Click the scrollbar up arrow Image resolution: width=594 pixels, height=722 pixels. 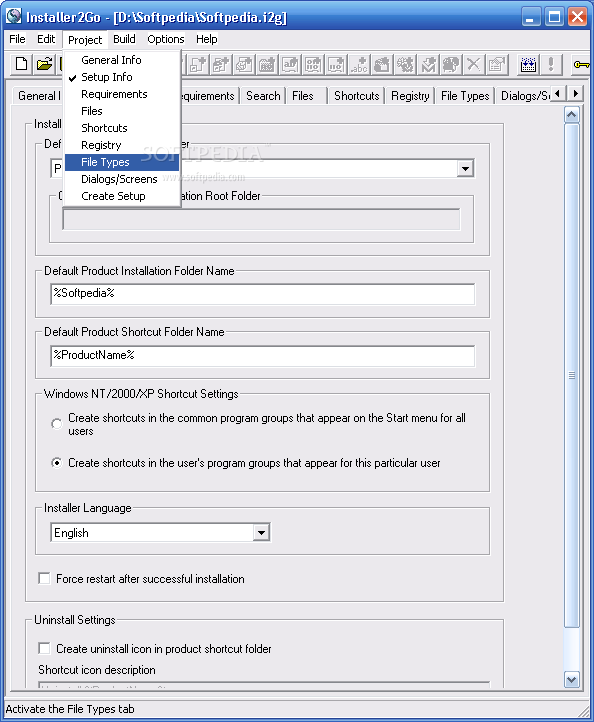(x=571, y=114)
